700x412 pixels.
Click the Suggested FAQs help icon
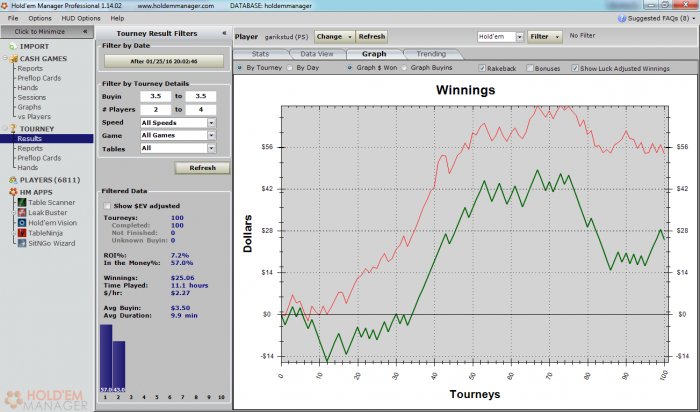pos(622,19)
